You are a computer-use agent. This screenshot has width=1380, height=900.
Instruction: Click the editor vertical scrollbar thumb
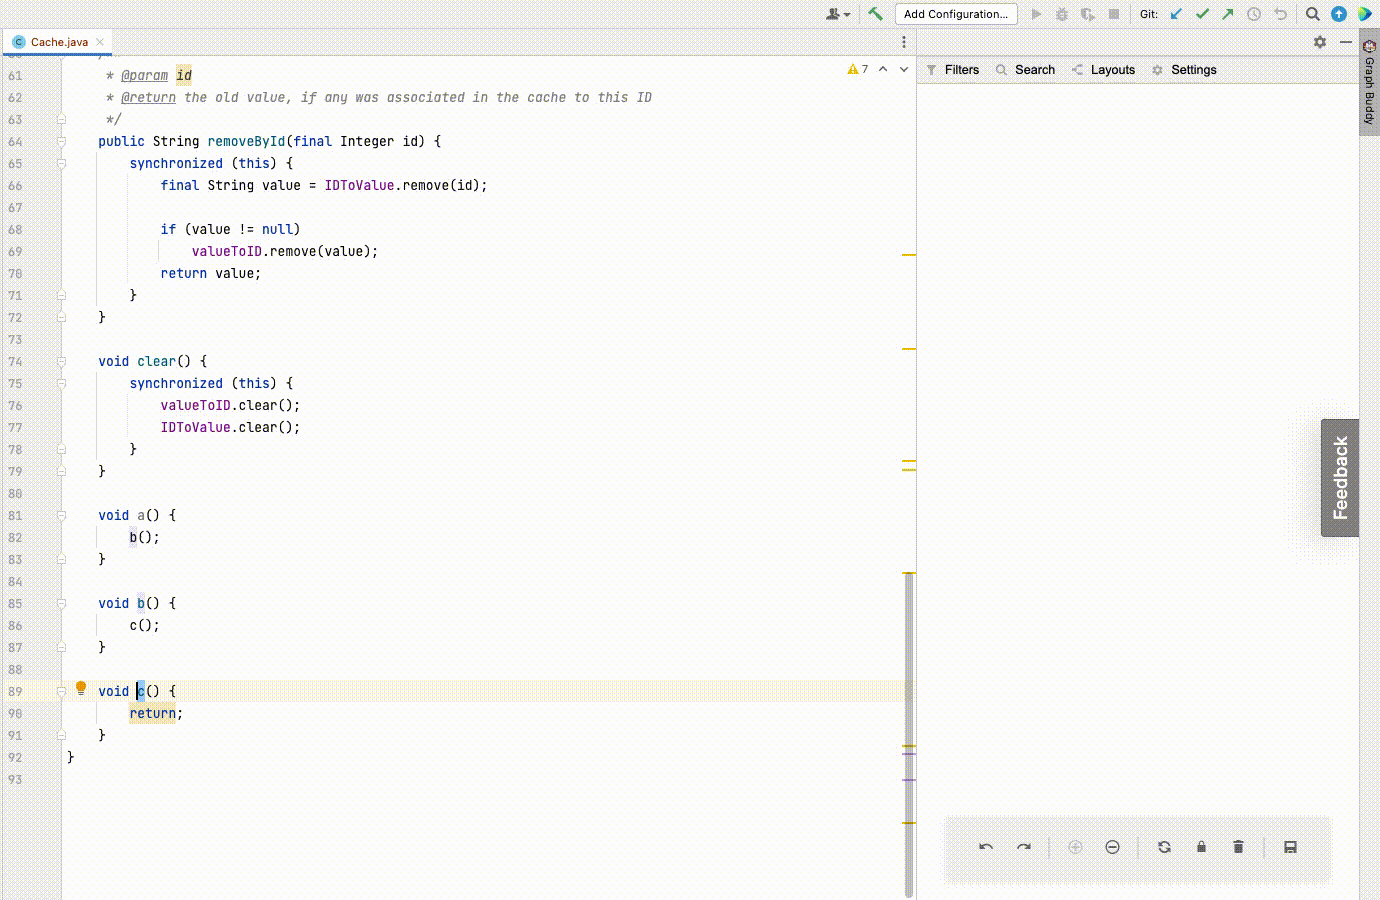pyautogui.click(x=909, y=735)
